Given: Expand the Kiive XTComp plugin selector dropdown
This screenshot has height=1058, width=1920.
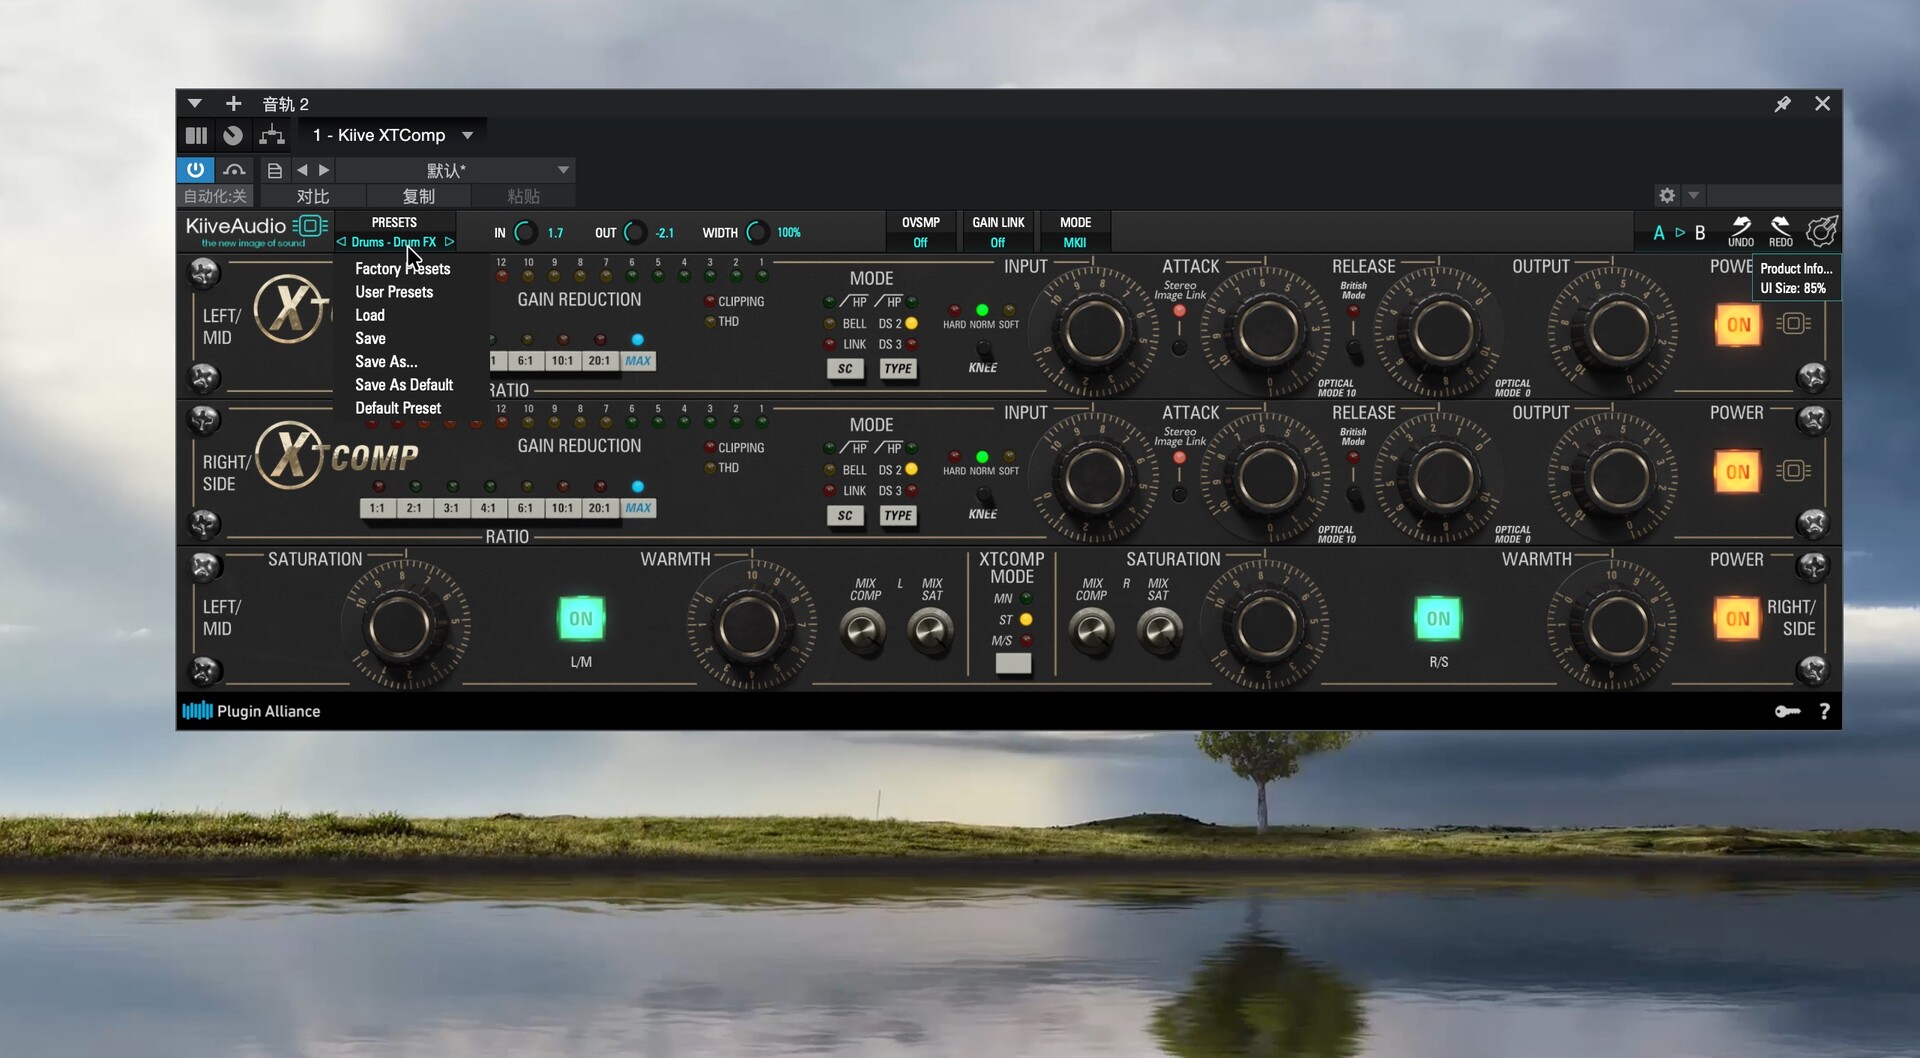Looking at the screenshot, I should click(467, 135).
